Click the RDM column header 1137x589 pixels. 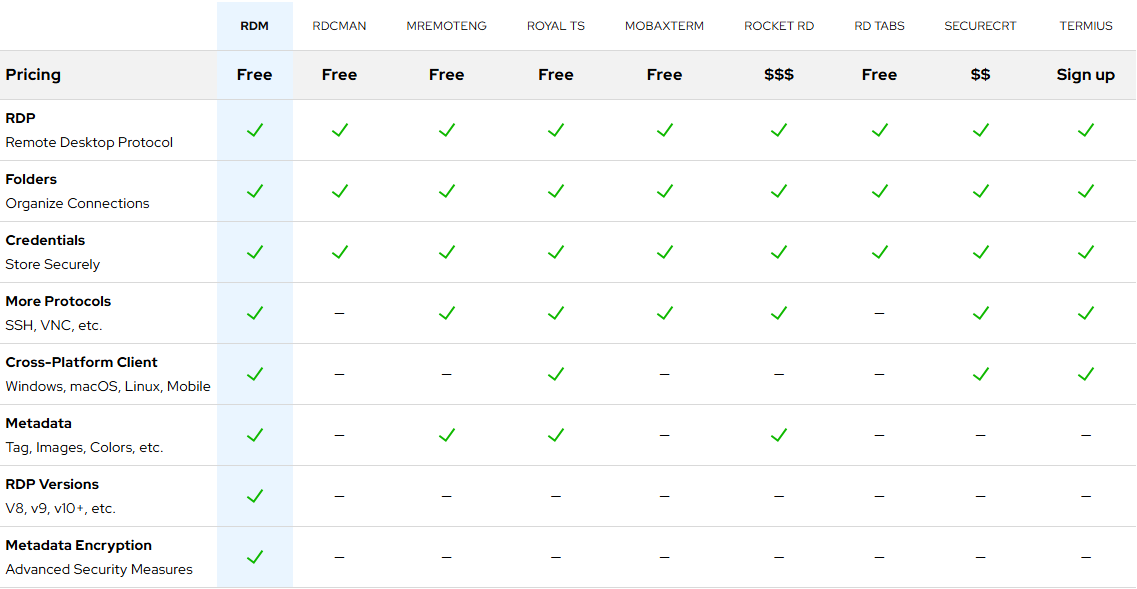pos(255,26)
